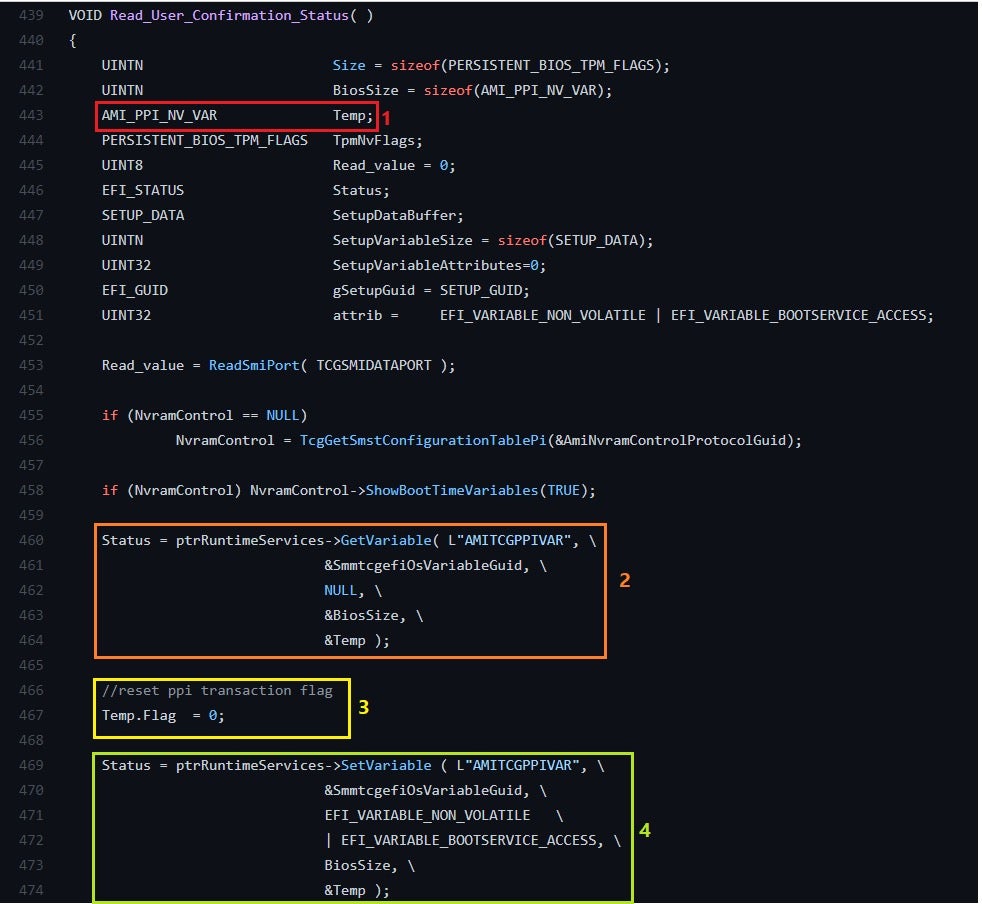Screen dimensions: 982x904
Task: Click line number 467 in the gutter
Action: click(30, 715)
